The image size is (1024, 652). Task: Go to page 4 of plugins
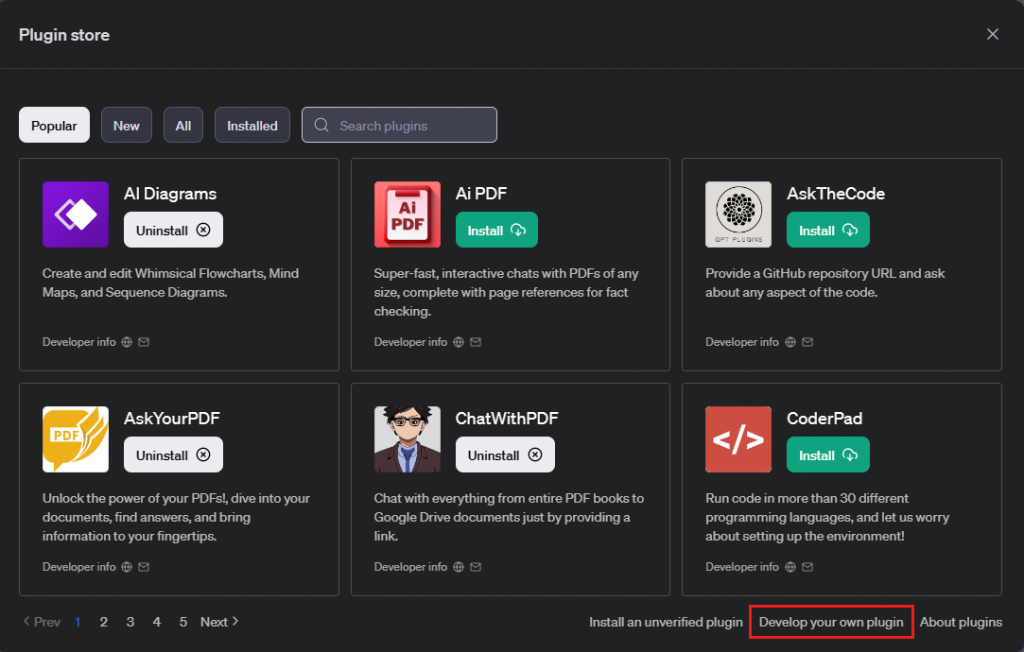[x=157, y=622]
